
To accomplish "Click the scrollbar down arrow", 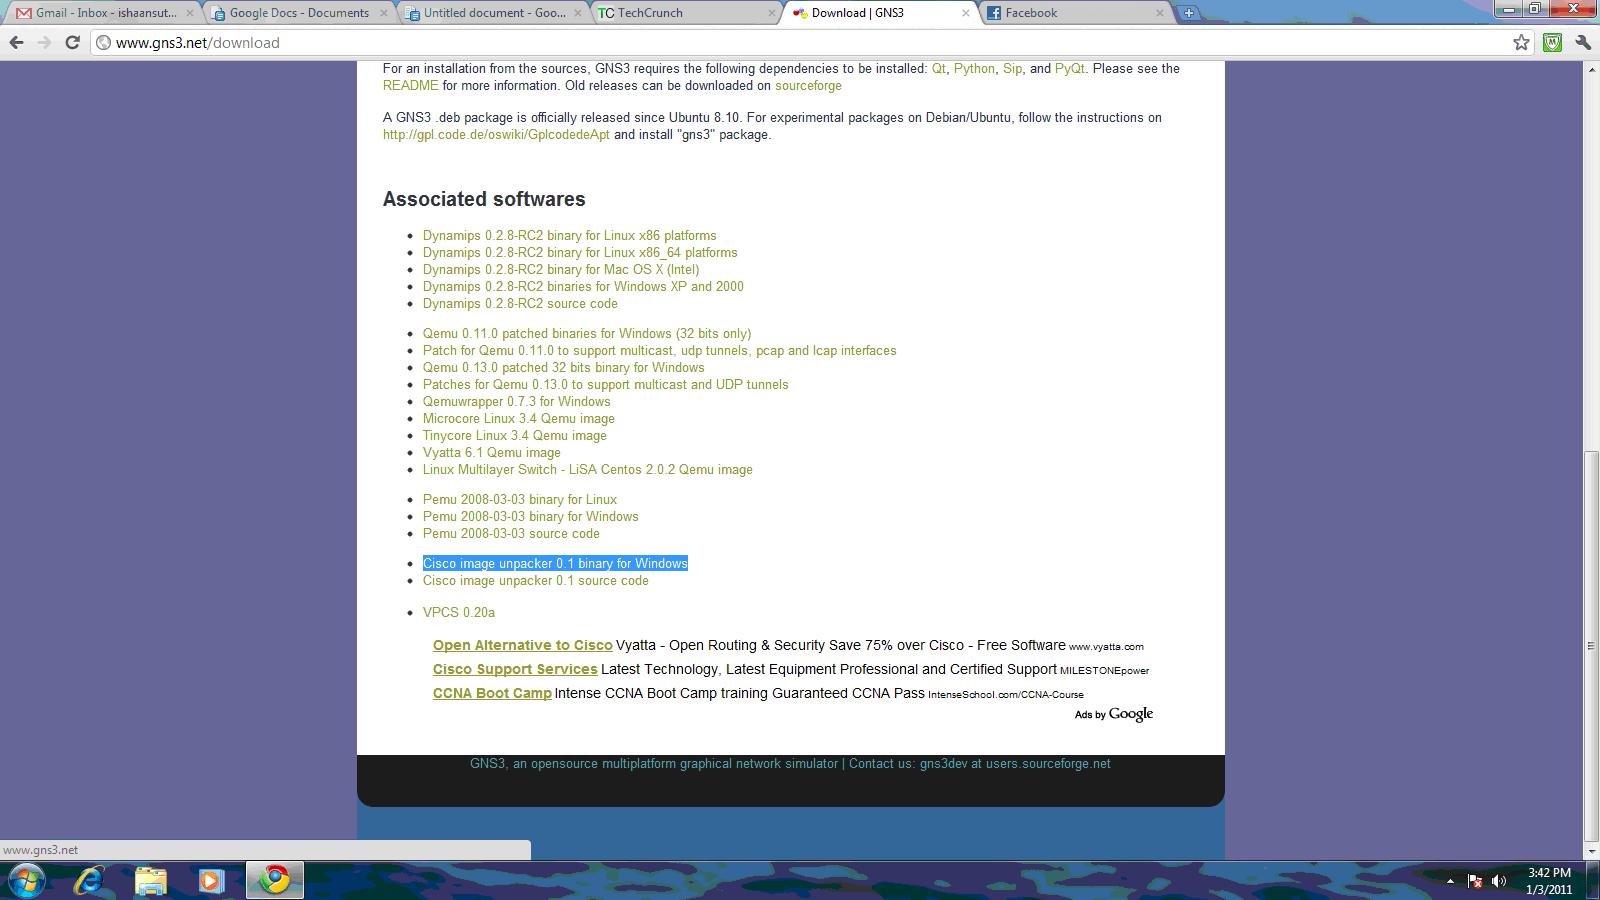I will [1591, 852].
